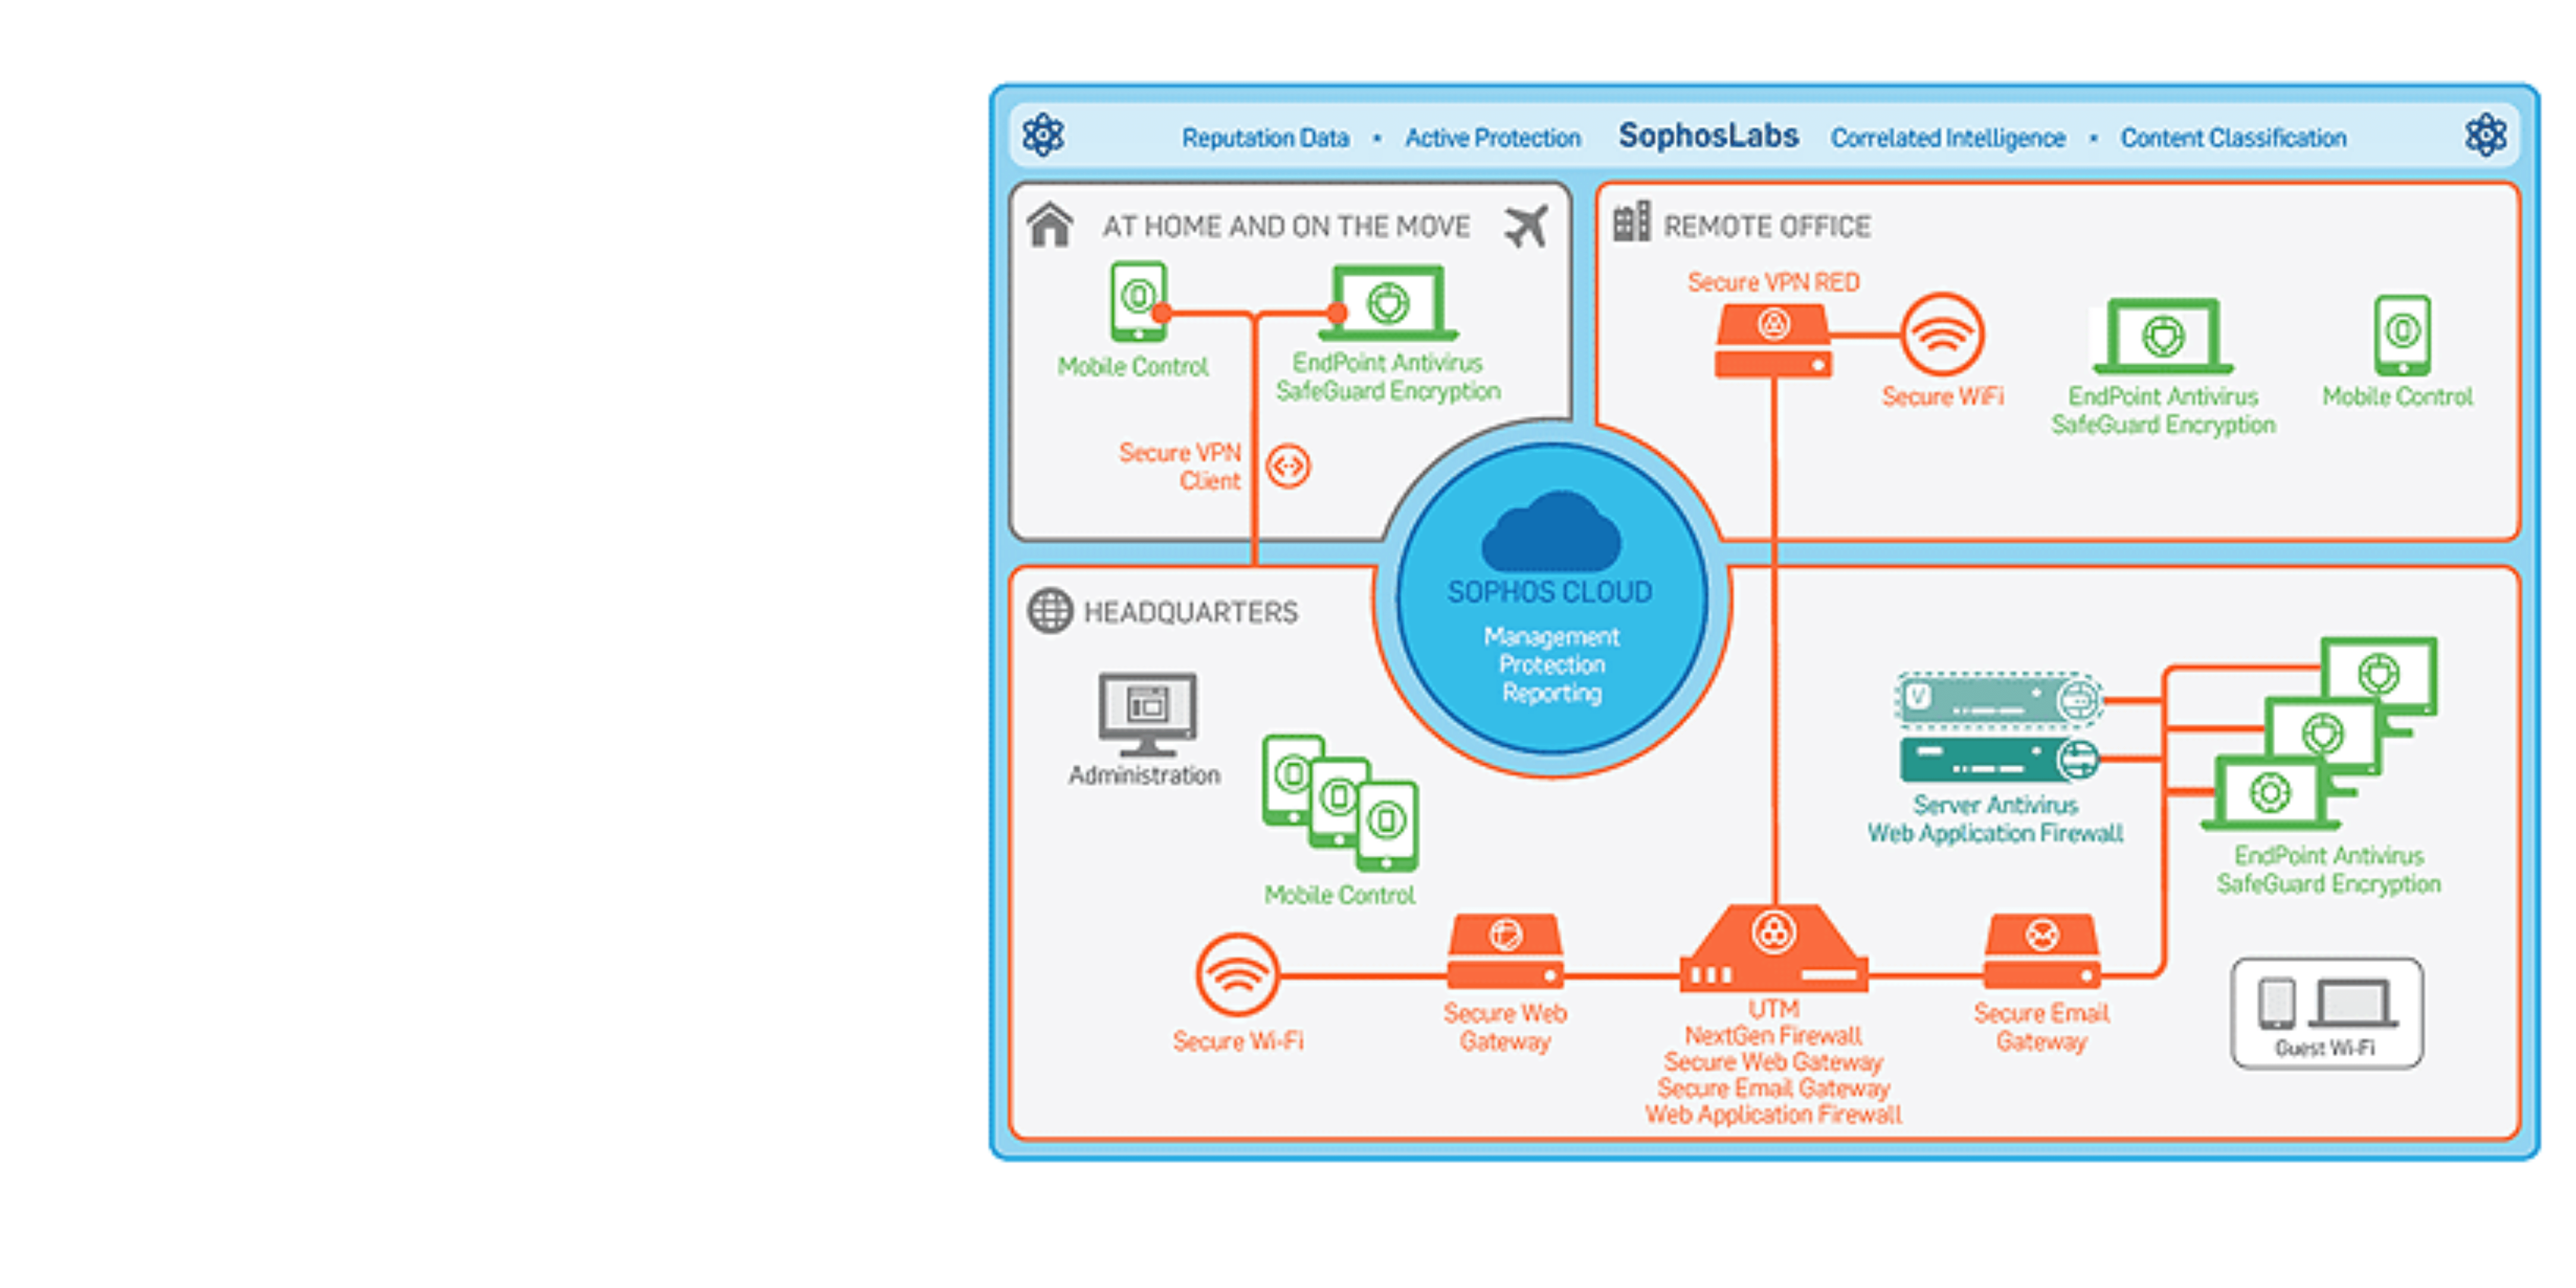Select the EndPoint Antivirus laptop in Remote Office

(2163, 337)
